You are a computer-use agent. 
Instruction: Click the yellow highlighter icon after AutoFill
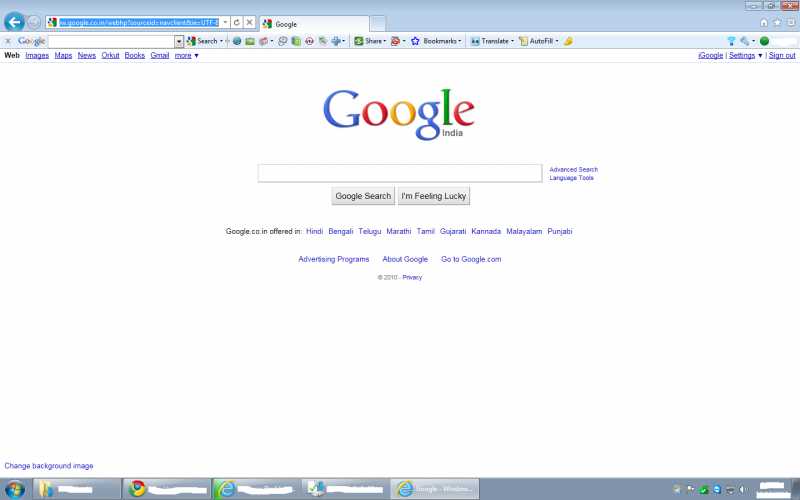[568, 41]
